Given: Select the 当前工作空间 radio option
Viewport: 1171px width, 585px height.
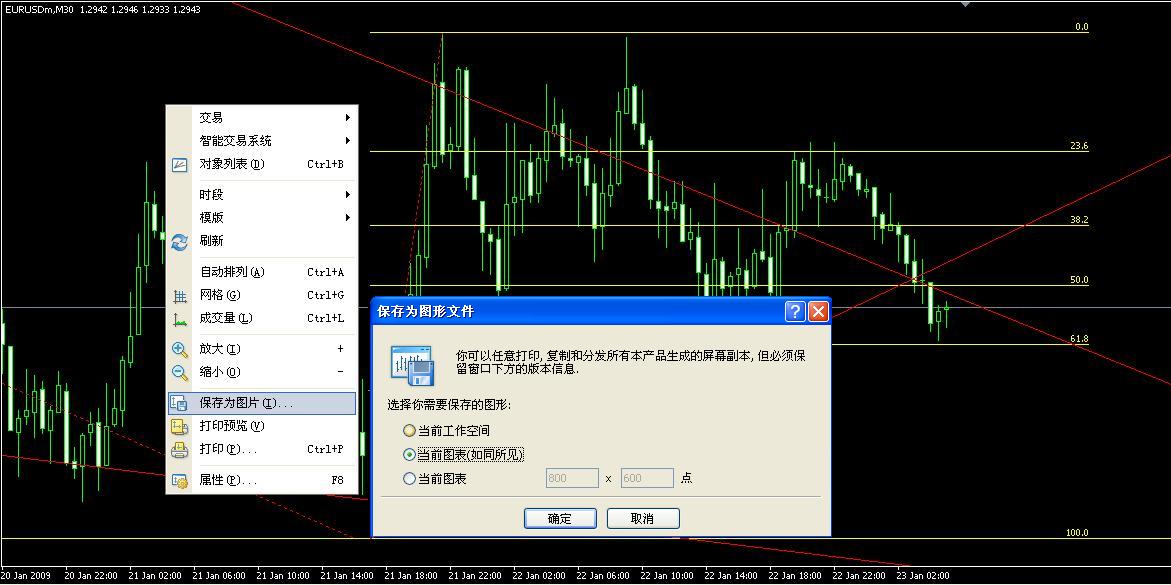Looking at the screenshot, I should point(409,431).
